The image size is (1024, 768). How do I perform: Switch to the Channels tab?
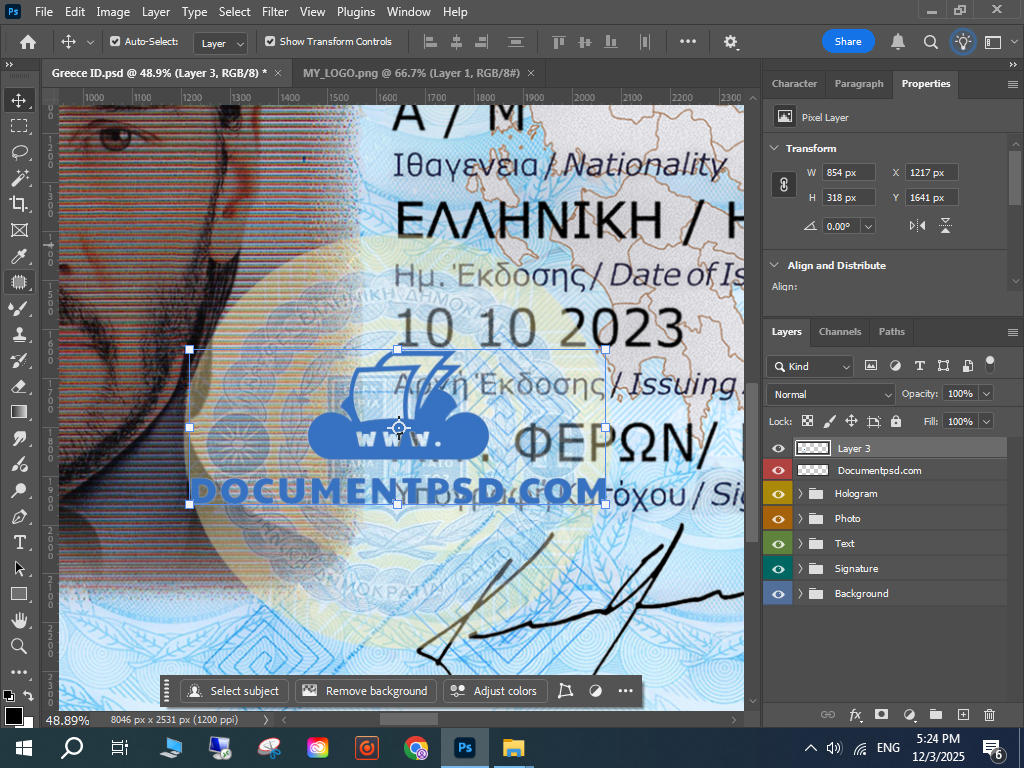point(839,332)
